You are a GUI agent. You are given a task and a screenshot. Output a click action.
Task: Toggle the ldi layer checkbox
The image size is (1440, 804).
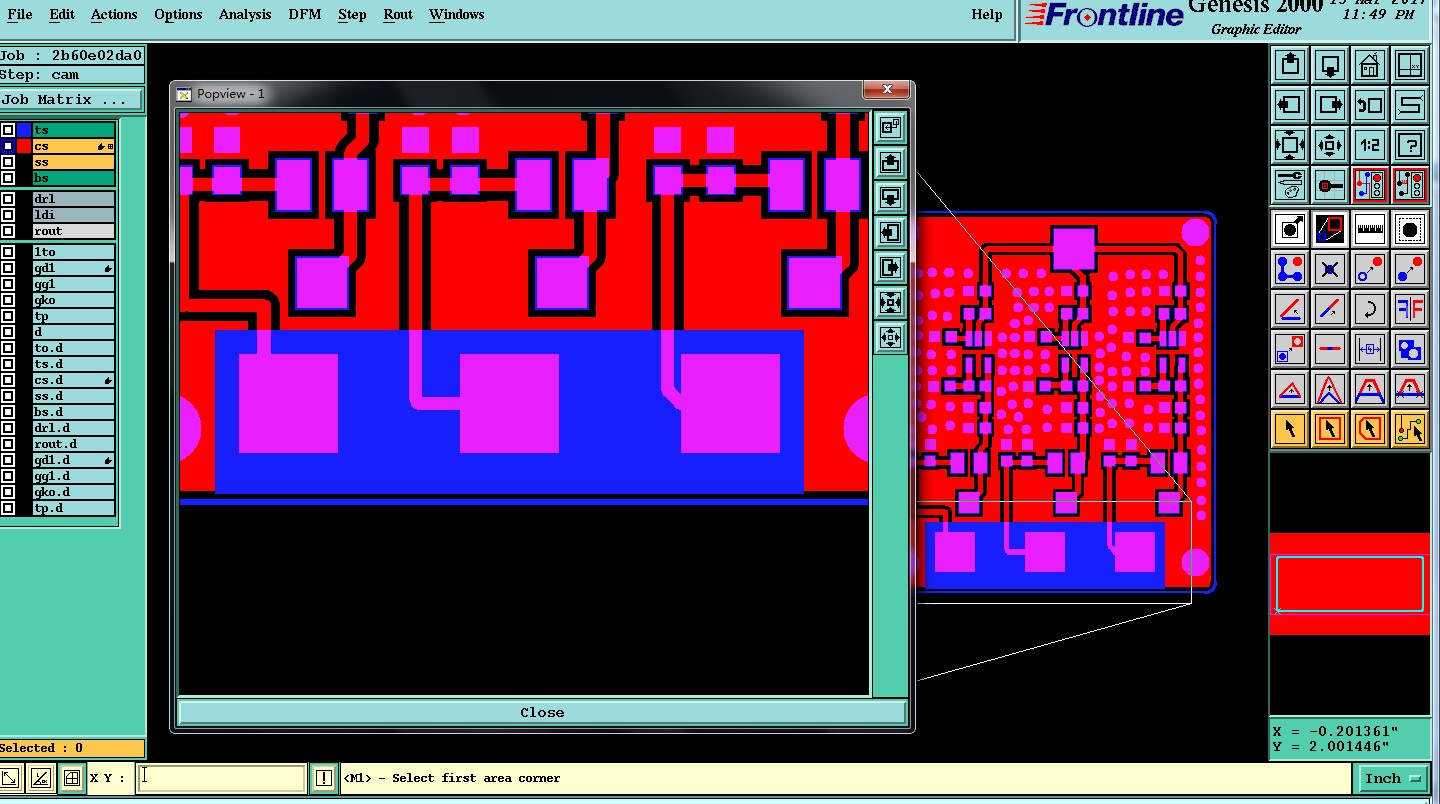click(x=8, y=215)
